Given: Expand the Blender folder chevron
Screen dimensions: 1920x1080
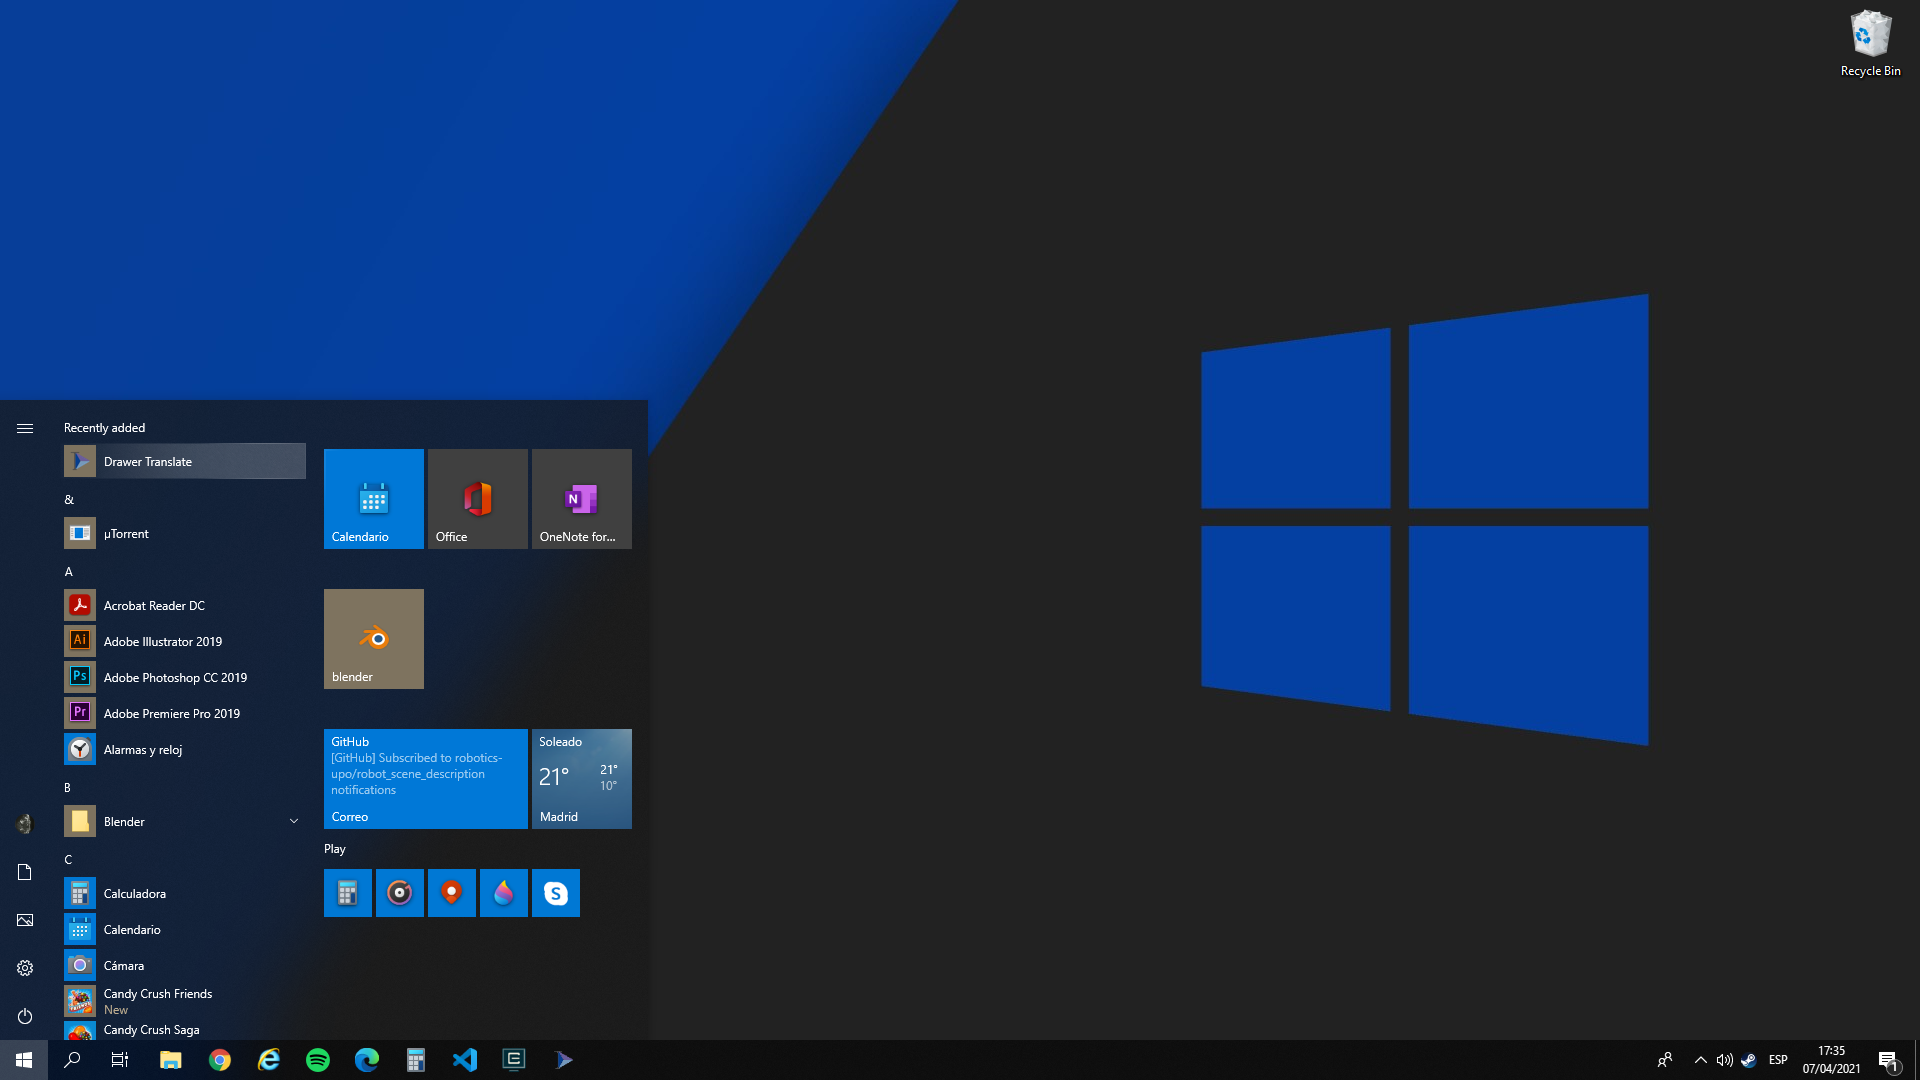Looking at the screenshot, I should [294, 821].
